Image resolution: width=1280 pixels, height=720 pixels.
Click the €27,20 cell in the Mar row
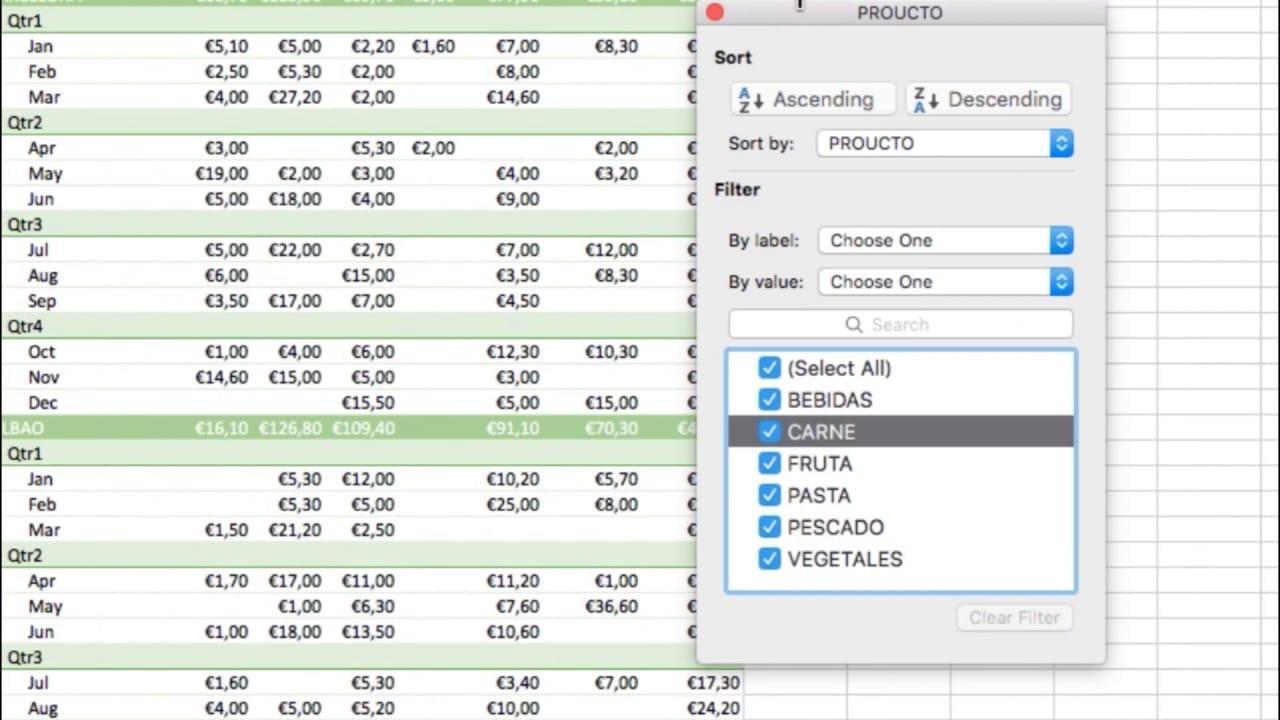coord(295,97)
